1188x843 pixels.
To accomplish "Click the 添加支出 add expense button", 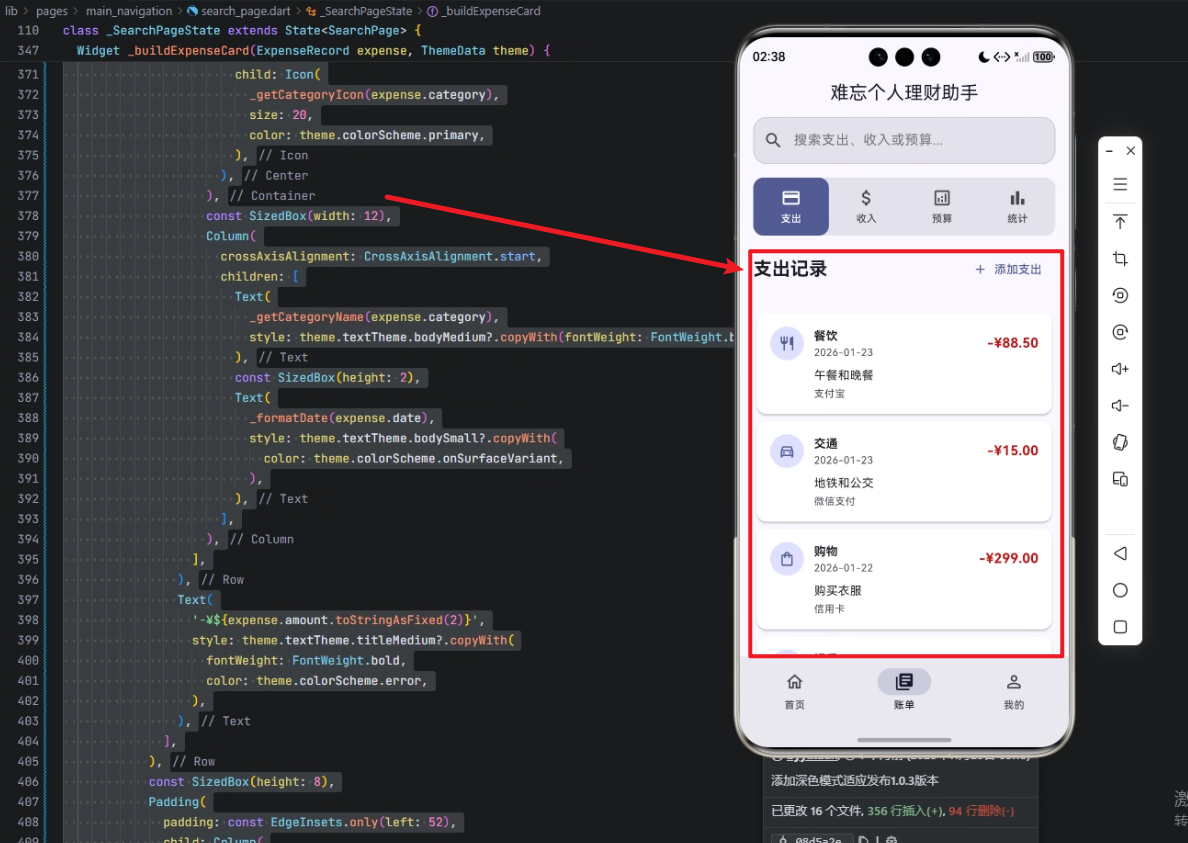I will [1008, 270].
